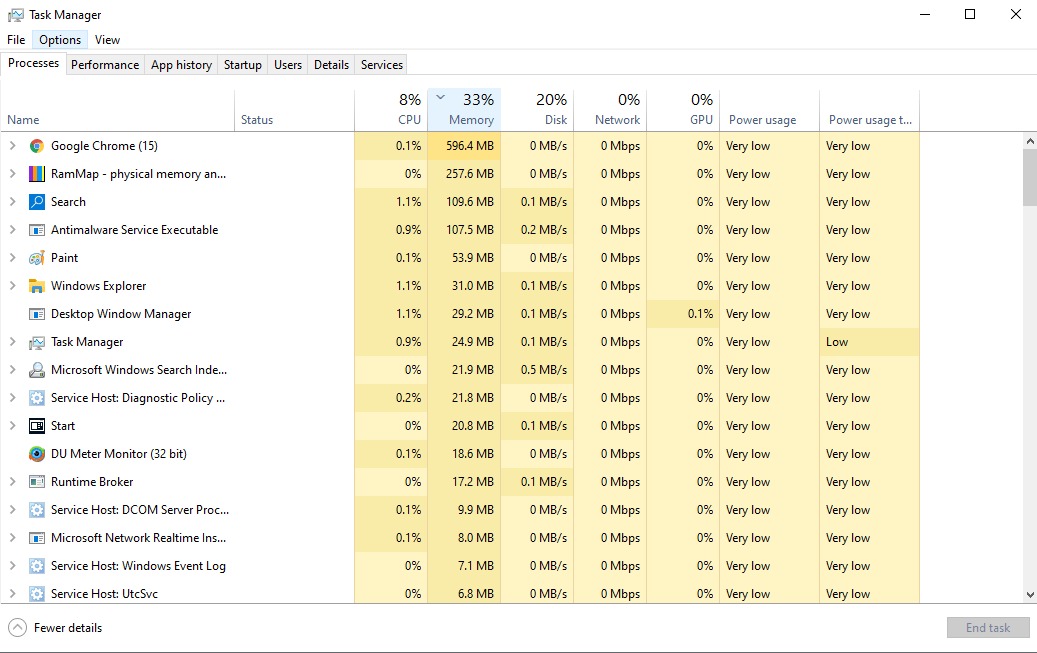
Task: Expand the RamMap process group
Action: (13, 174)
